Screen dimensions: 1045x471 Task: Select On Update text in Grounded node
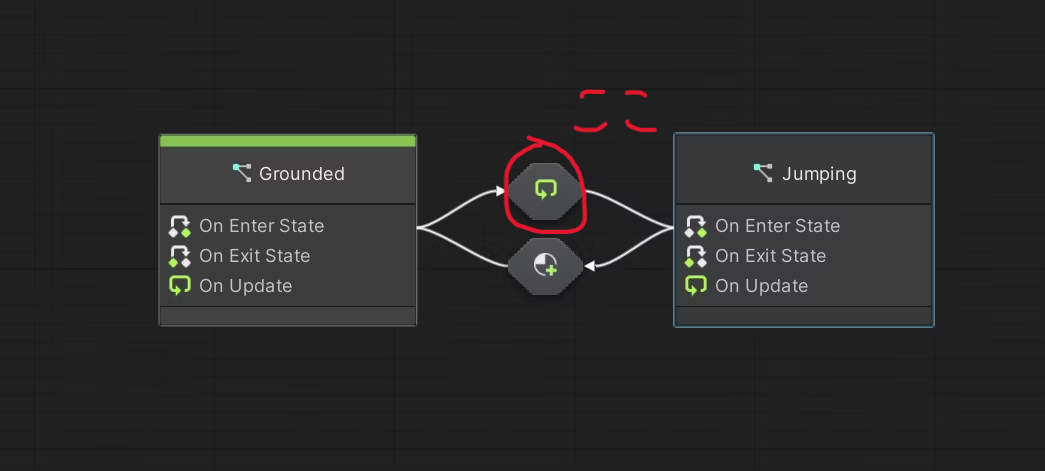tap(246, 286)
